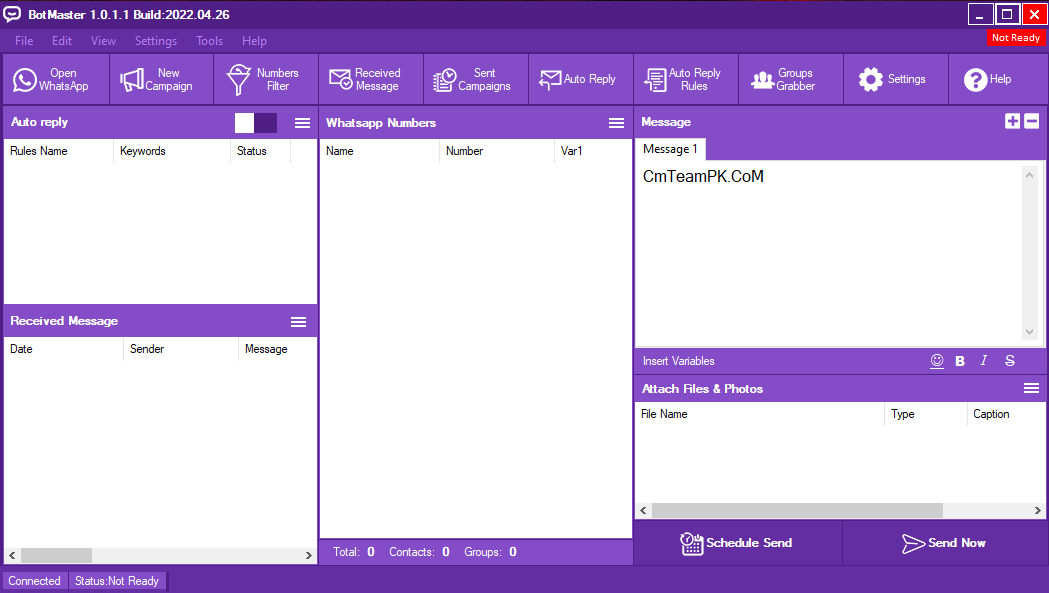Insert an emoji into message
Image resolution: width=1049 pixels, height=593 pixels.
937,361
